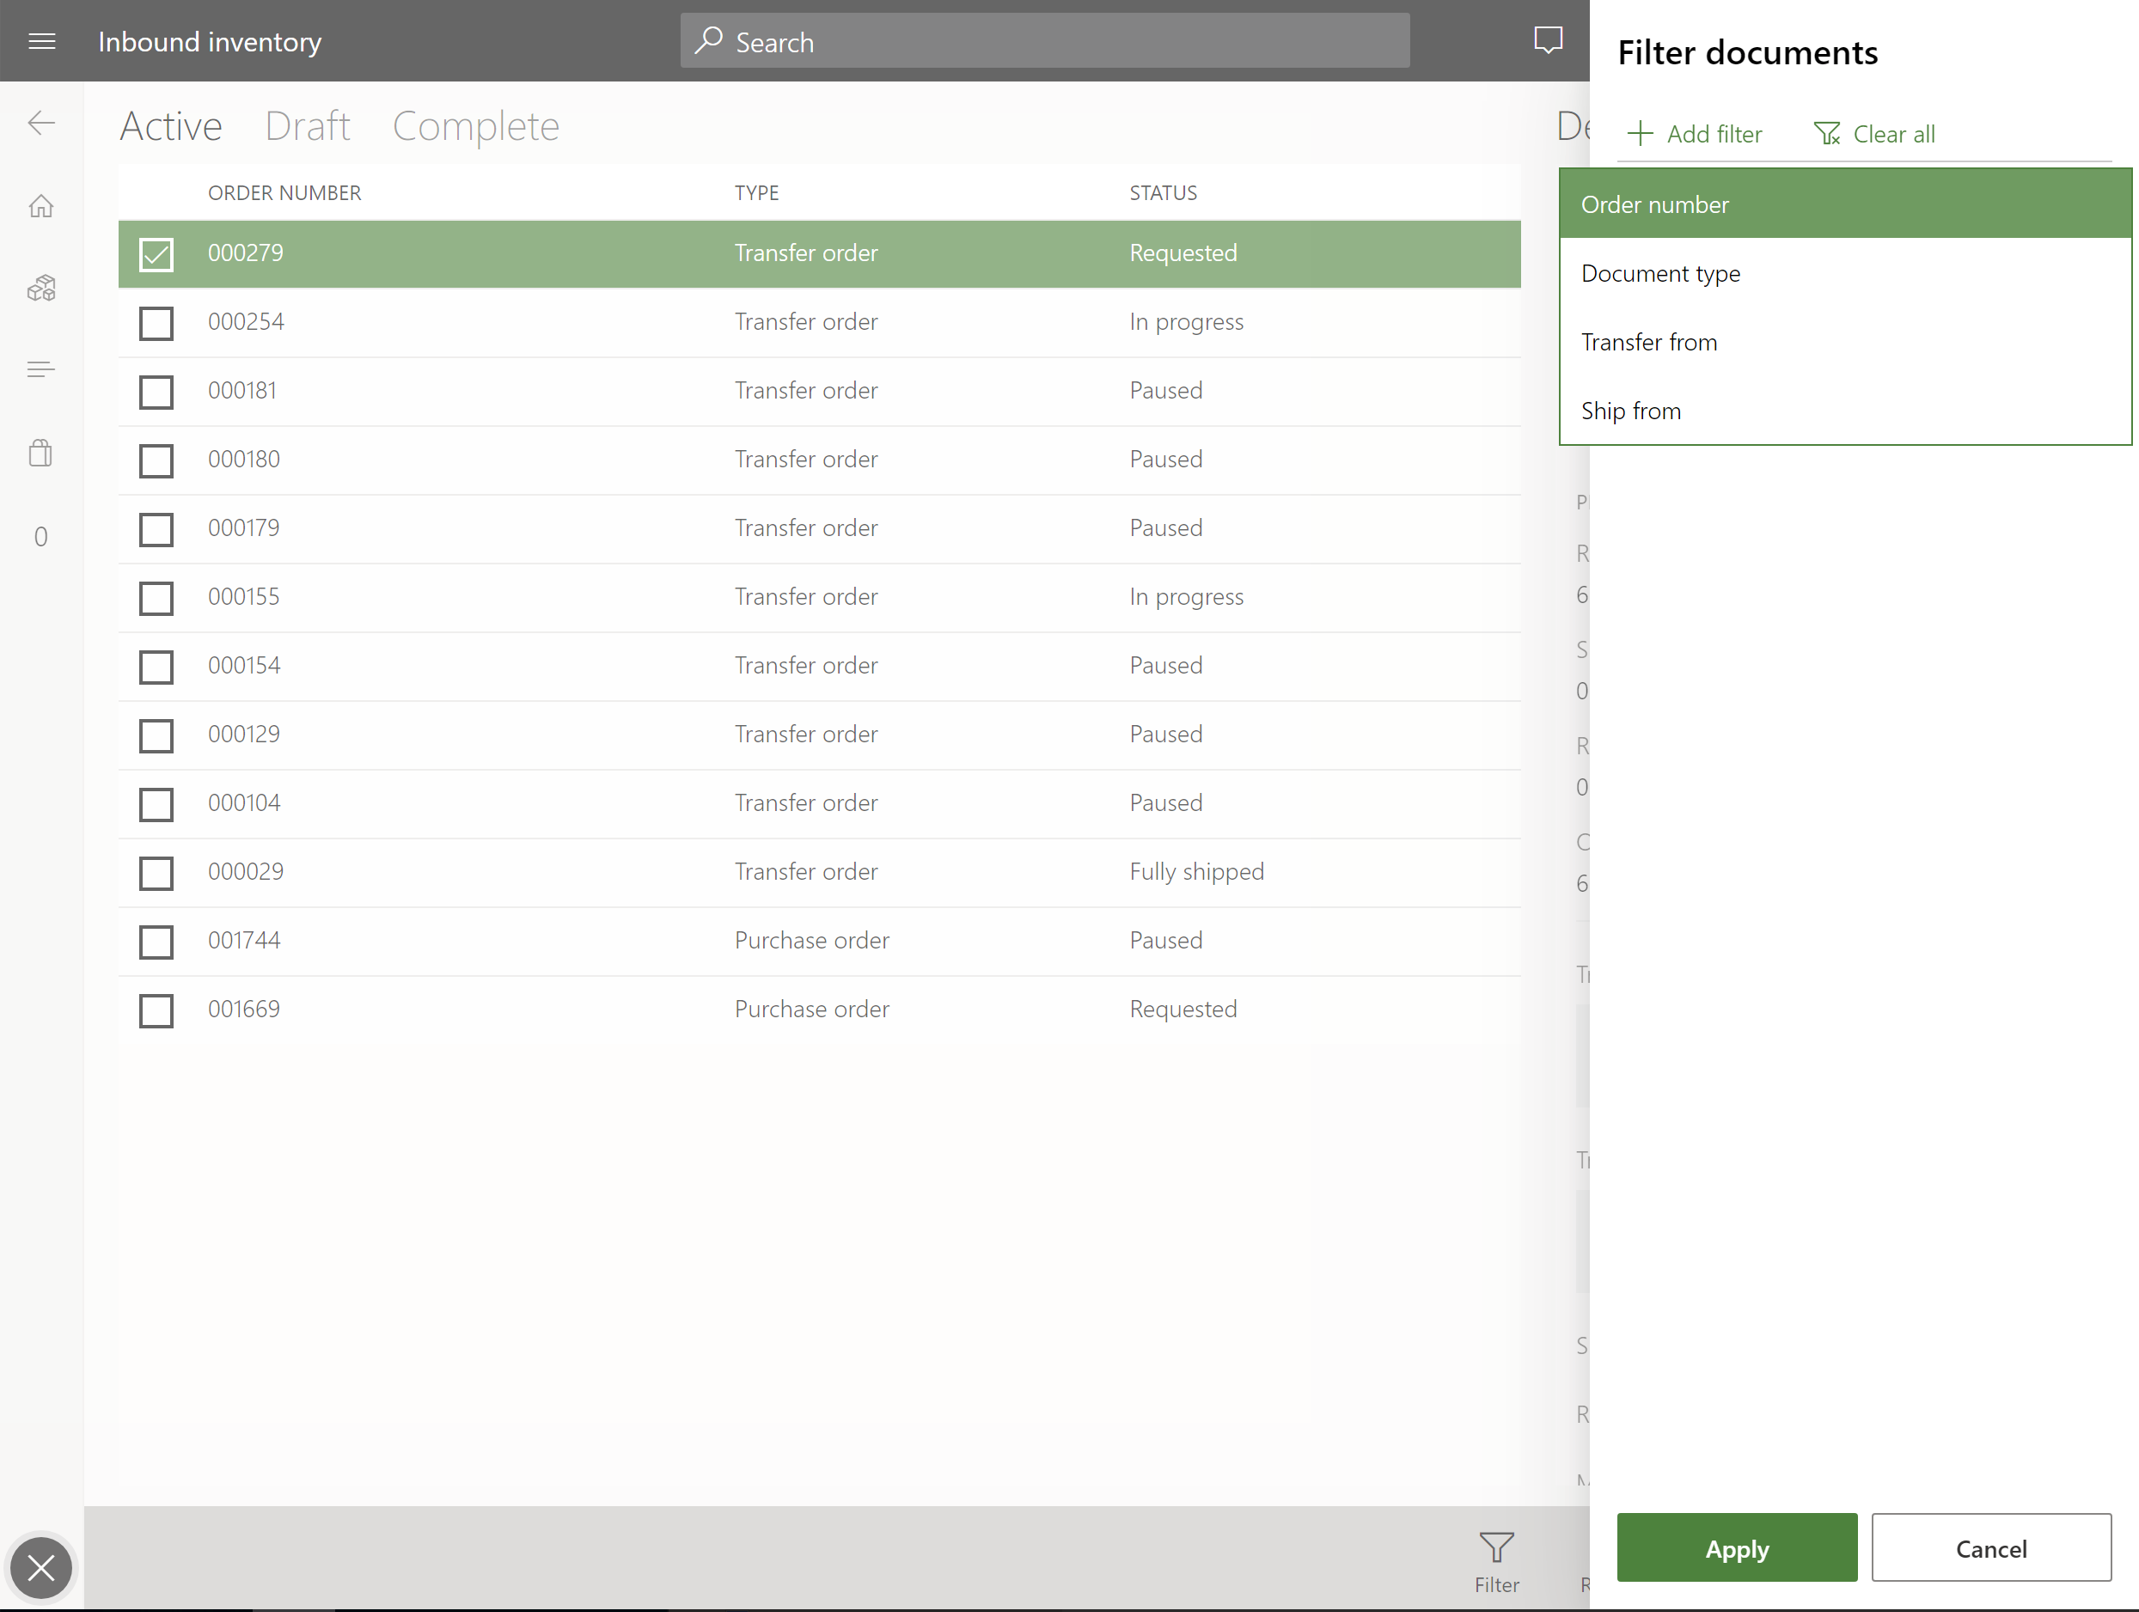Screen dimensions: 2139x1612
Task: Click the hamburger menu icon top left
Action: pos(41,41)
